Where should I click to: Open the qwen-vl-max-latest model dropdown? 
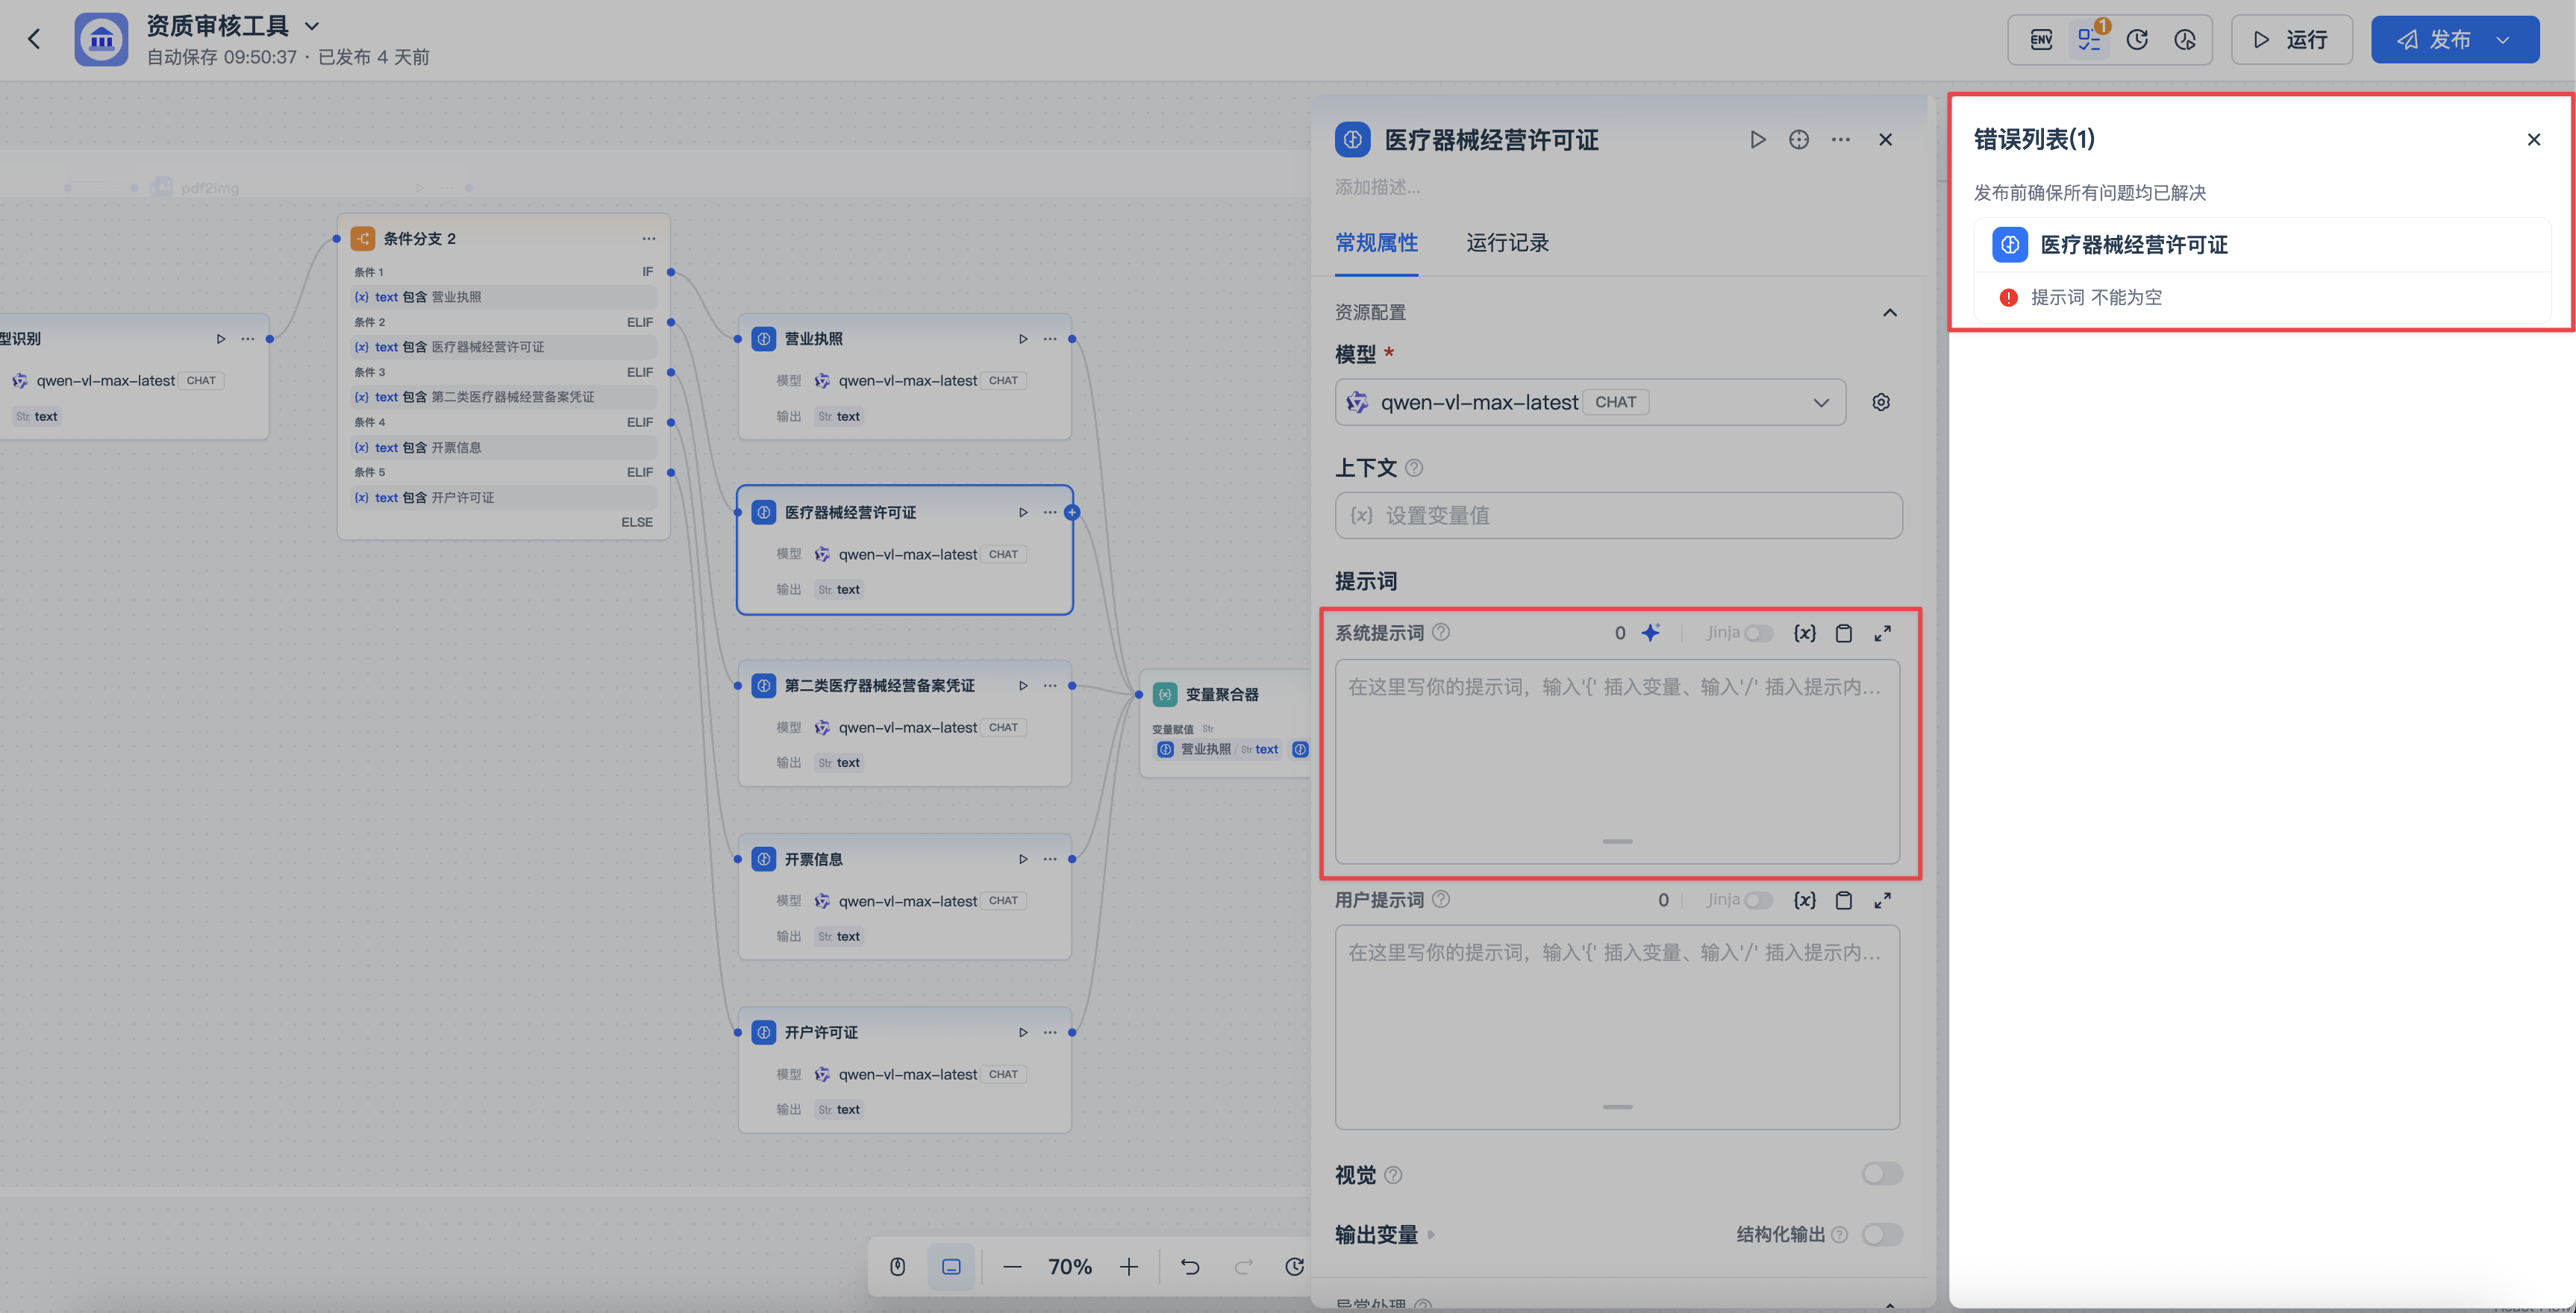pyautogui.click(x=1590, y=402)
